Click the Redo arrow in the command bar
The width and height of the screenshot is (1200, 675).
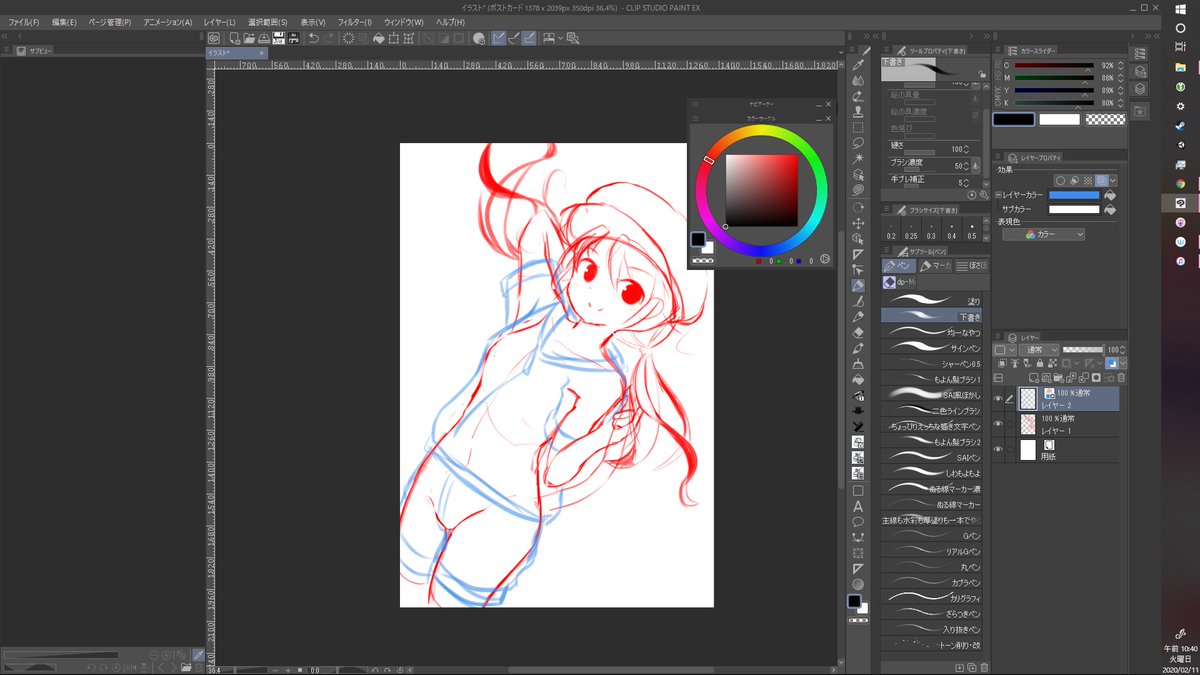tap(330, 38)
